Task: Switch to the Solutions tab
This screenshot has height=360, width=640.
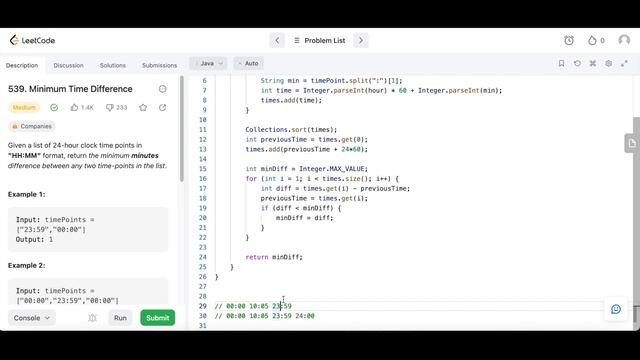Action: coord(113,65)
